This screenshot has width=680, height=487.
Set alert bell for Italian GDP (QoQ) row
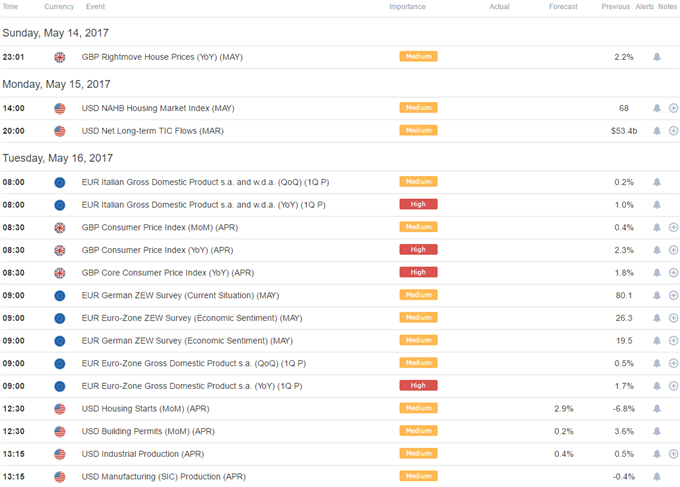click(x=657, y=182)
